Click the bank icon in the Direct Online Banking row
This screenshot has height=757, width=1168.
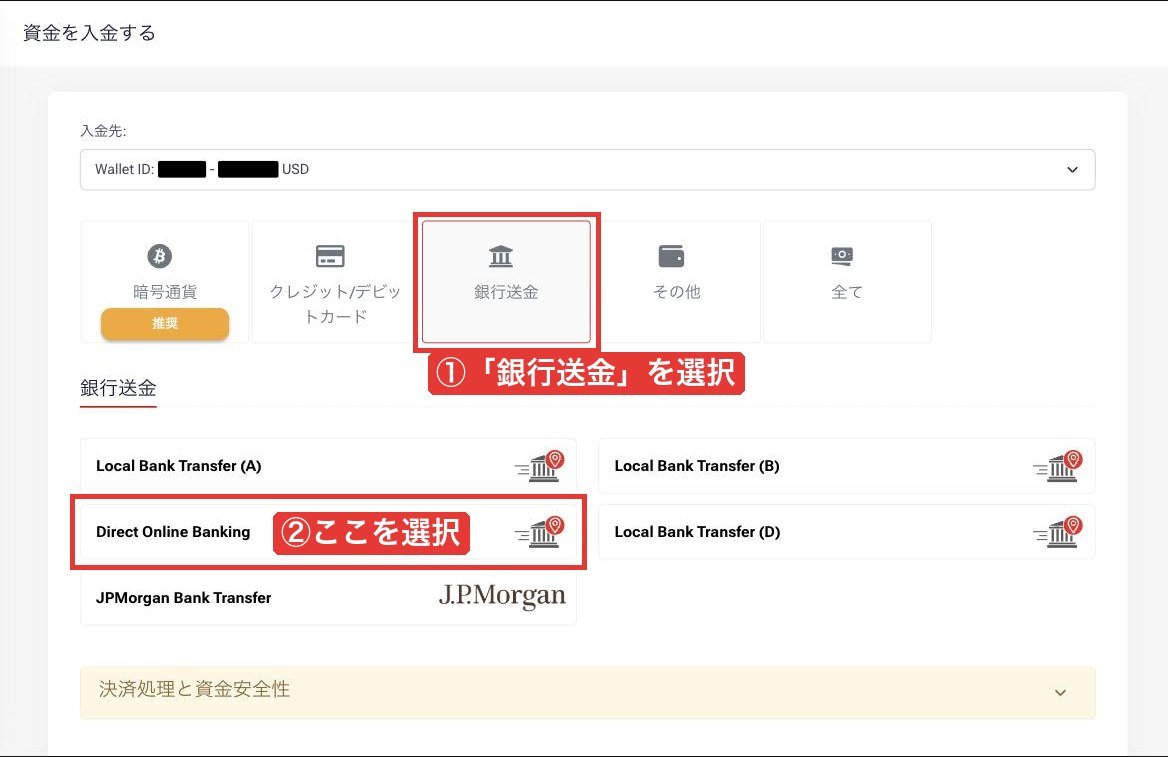(539, 532)
